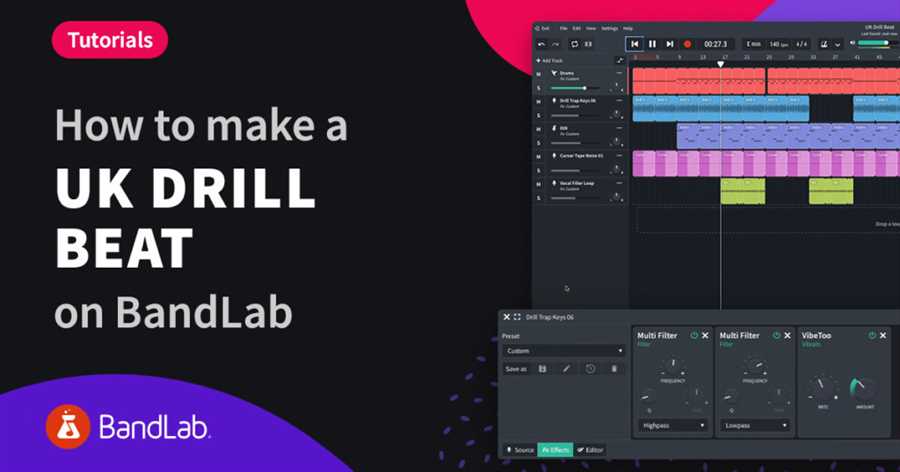
Task: Mute the 808 track
Action: click(x=538, y=129)
